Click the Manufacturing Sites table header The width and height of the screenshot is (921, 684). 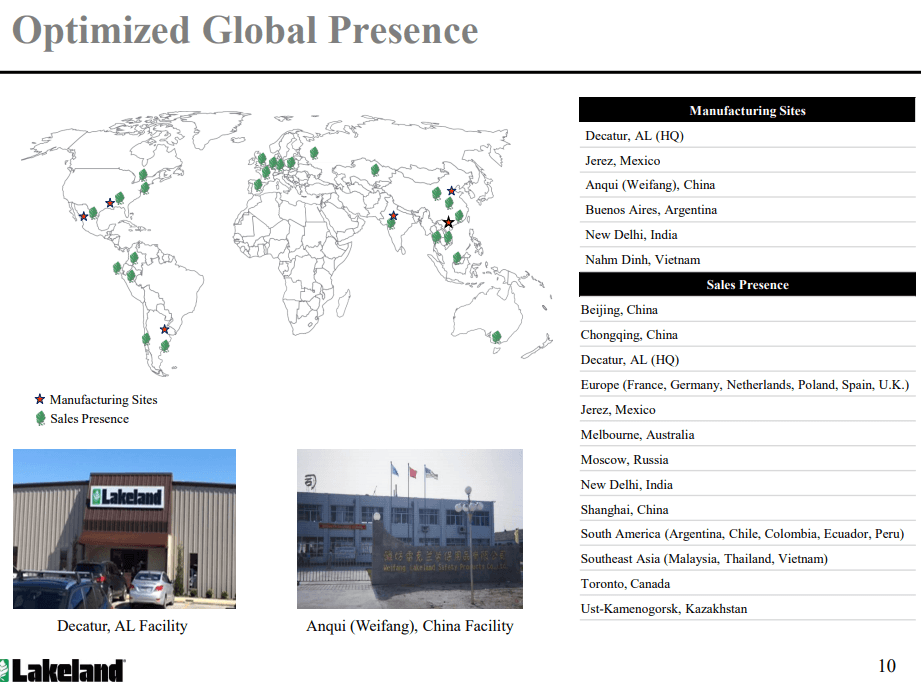(747, 110)
